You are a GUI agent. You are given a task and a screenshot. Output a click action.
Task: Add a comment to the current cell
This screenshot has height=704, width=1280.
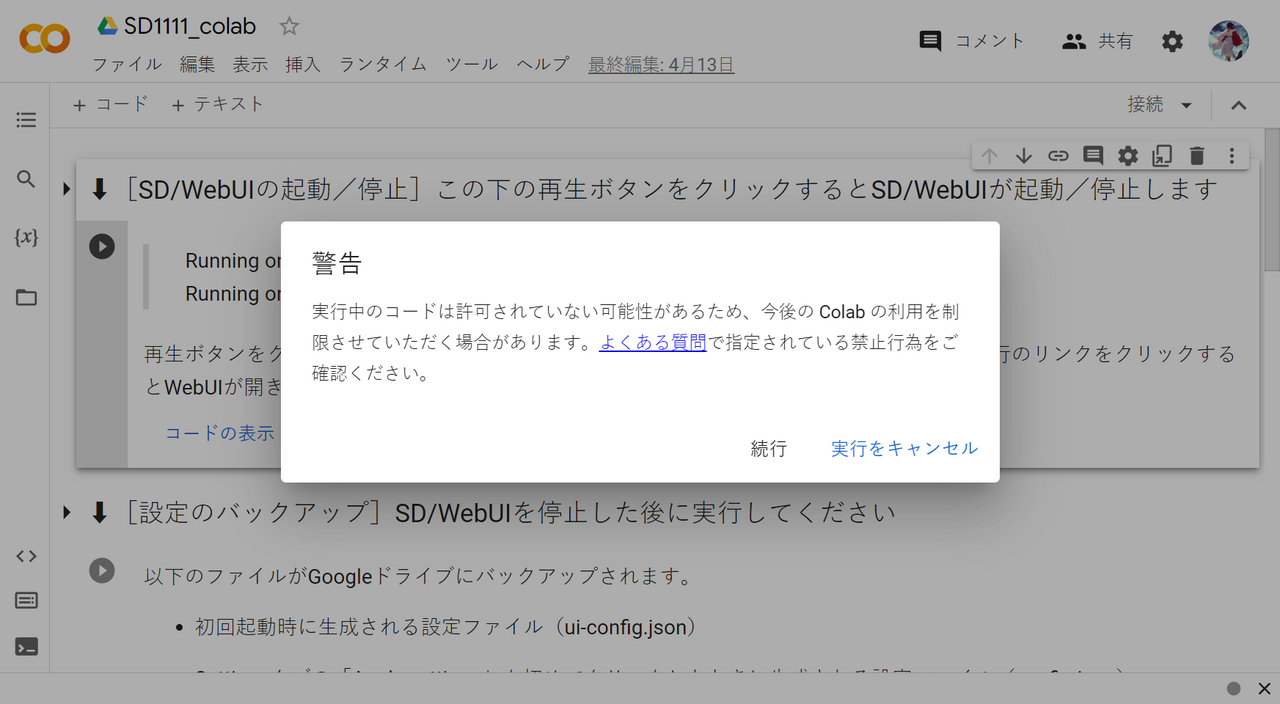tap(1092, 155)
